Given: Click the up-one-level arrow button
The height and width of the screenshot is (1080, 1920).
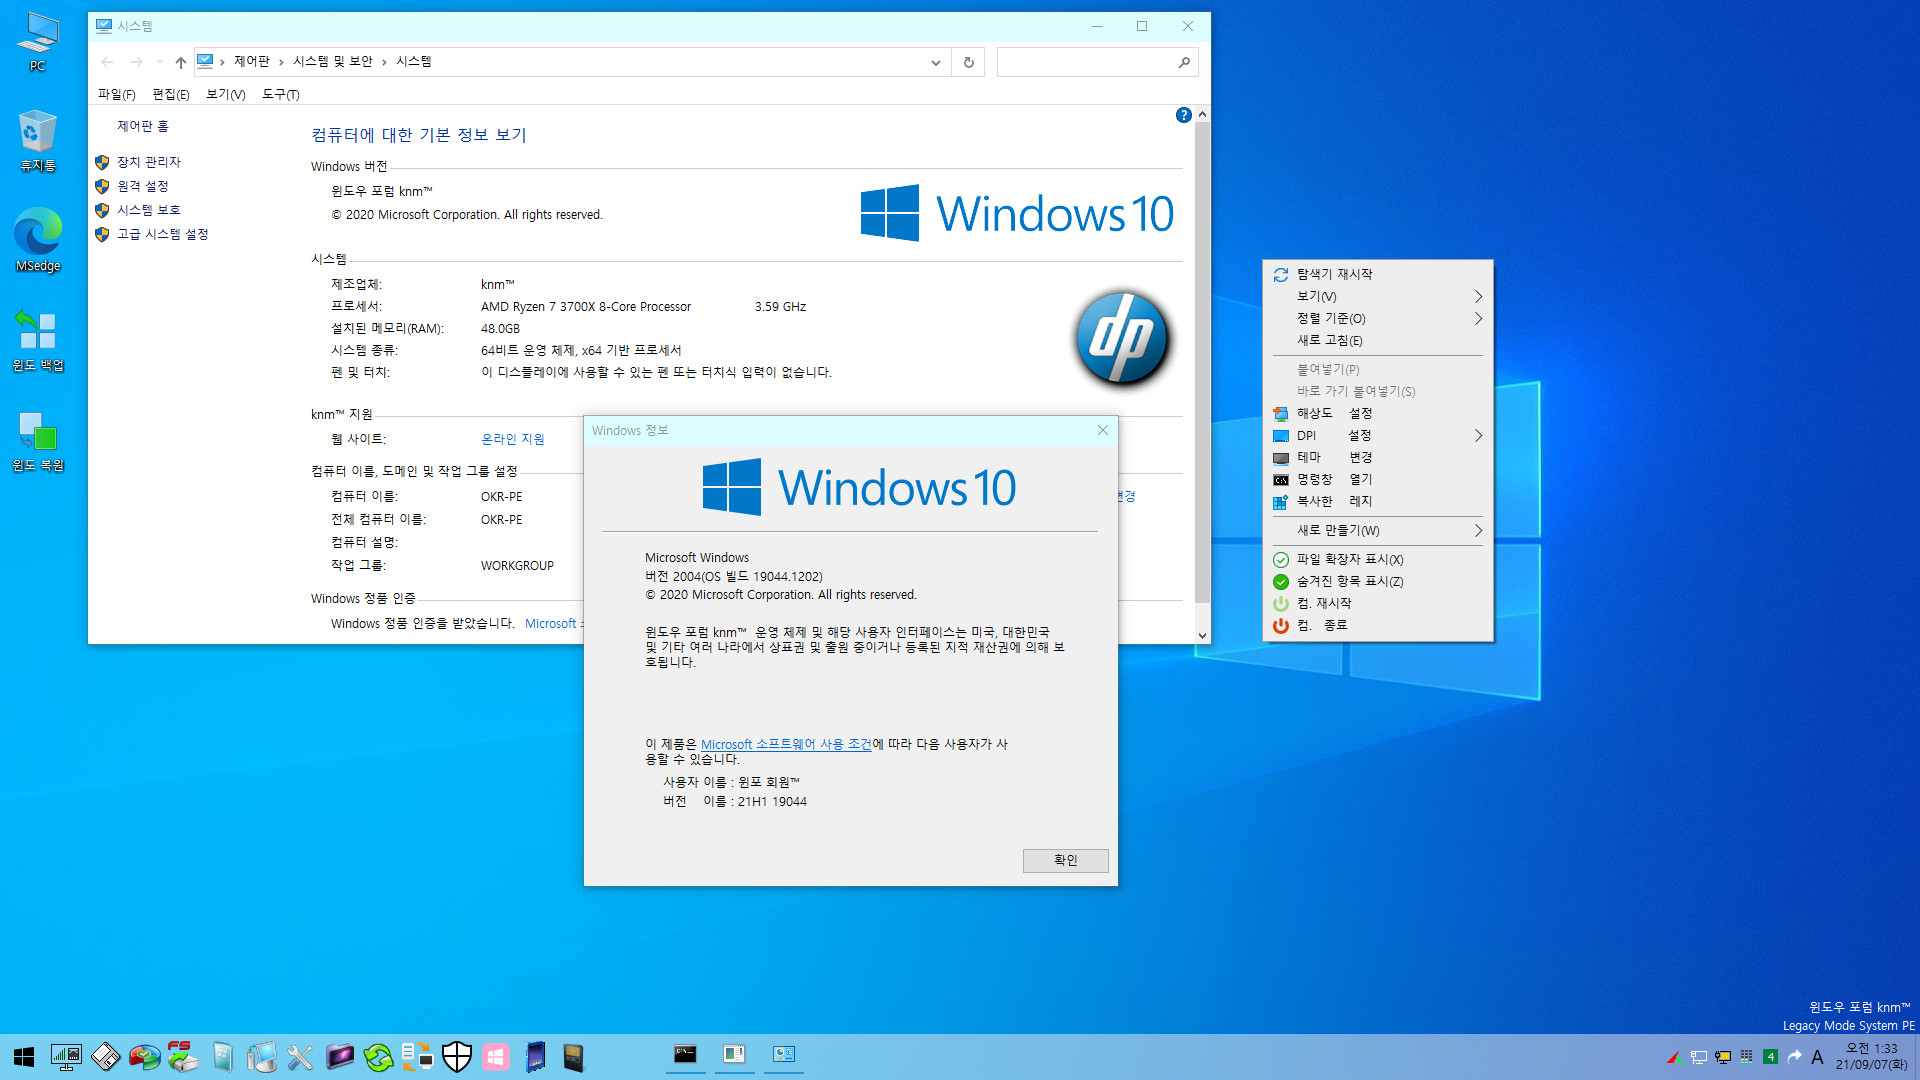Looking at the screenshot, I should click(180, 62).
